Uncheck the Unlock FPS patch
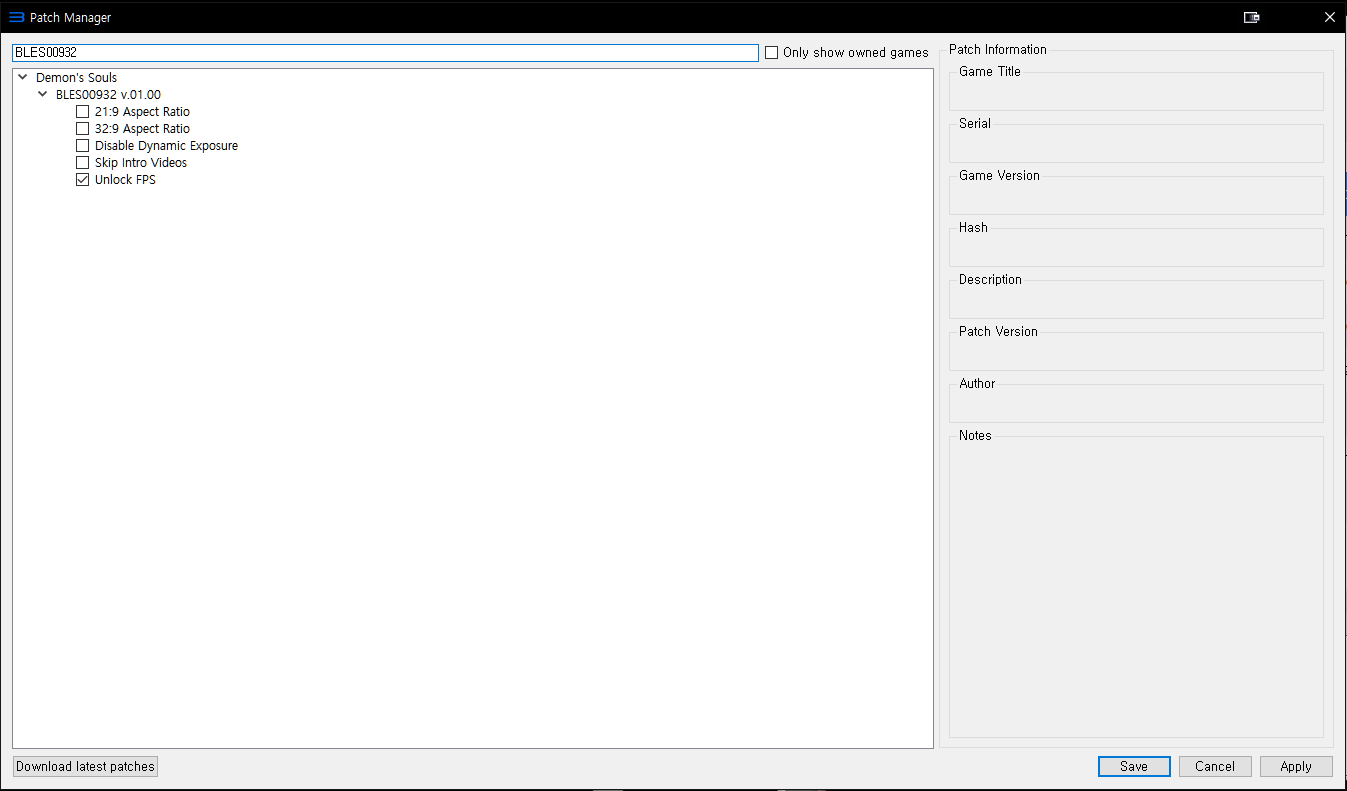The height and width of the screenshot is (791, 1347). (x=83, y=180)
